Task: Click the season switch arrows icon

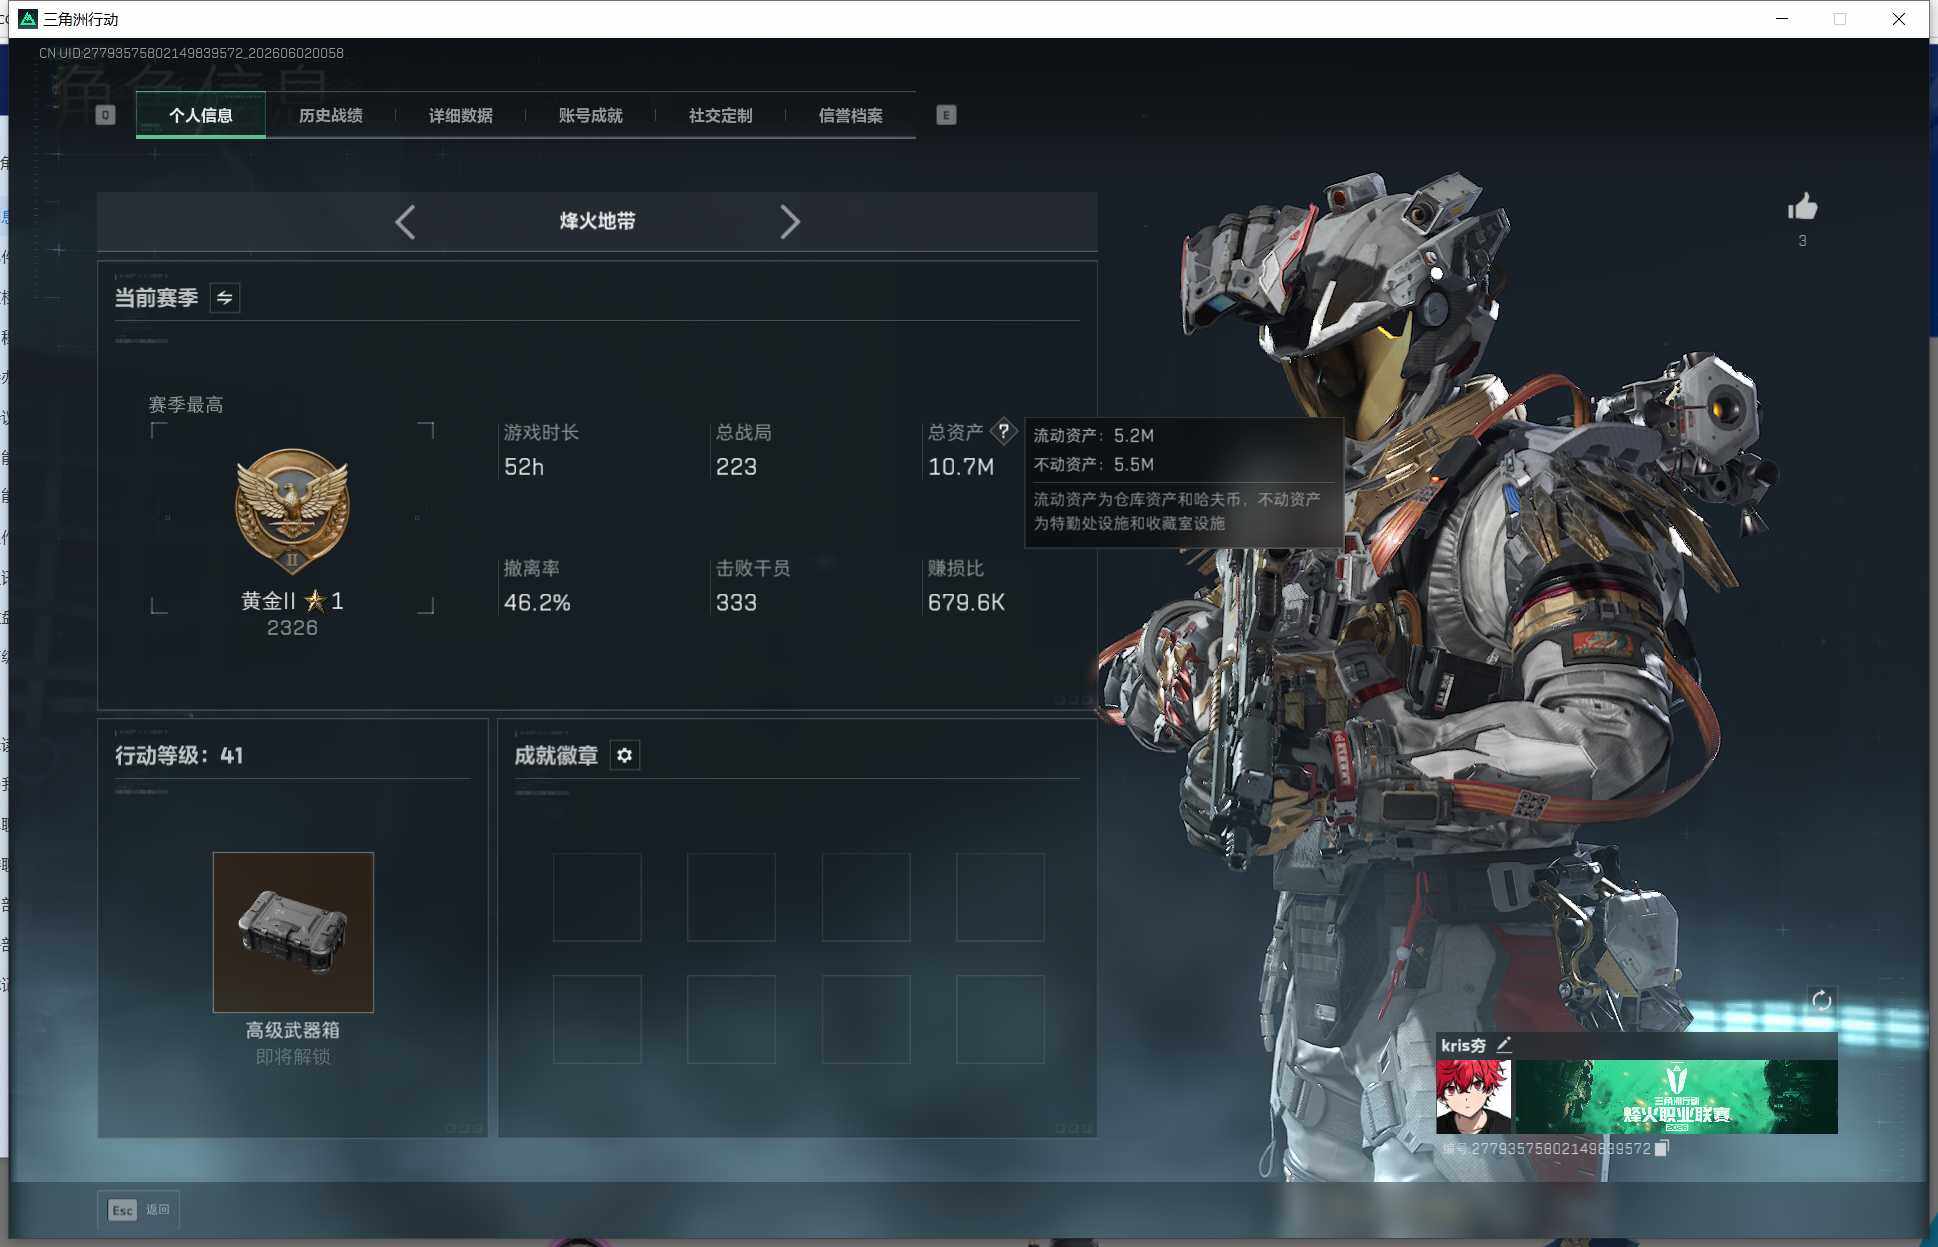Action: click(225, 298)
